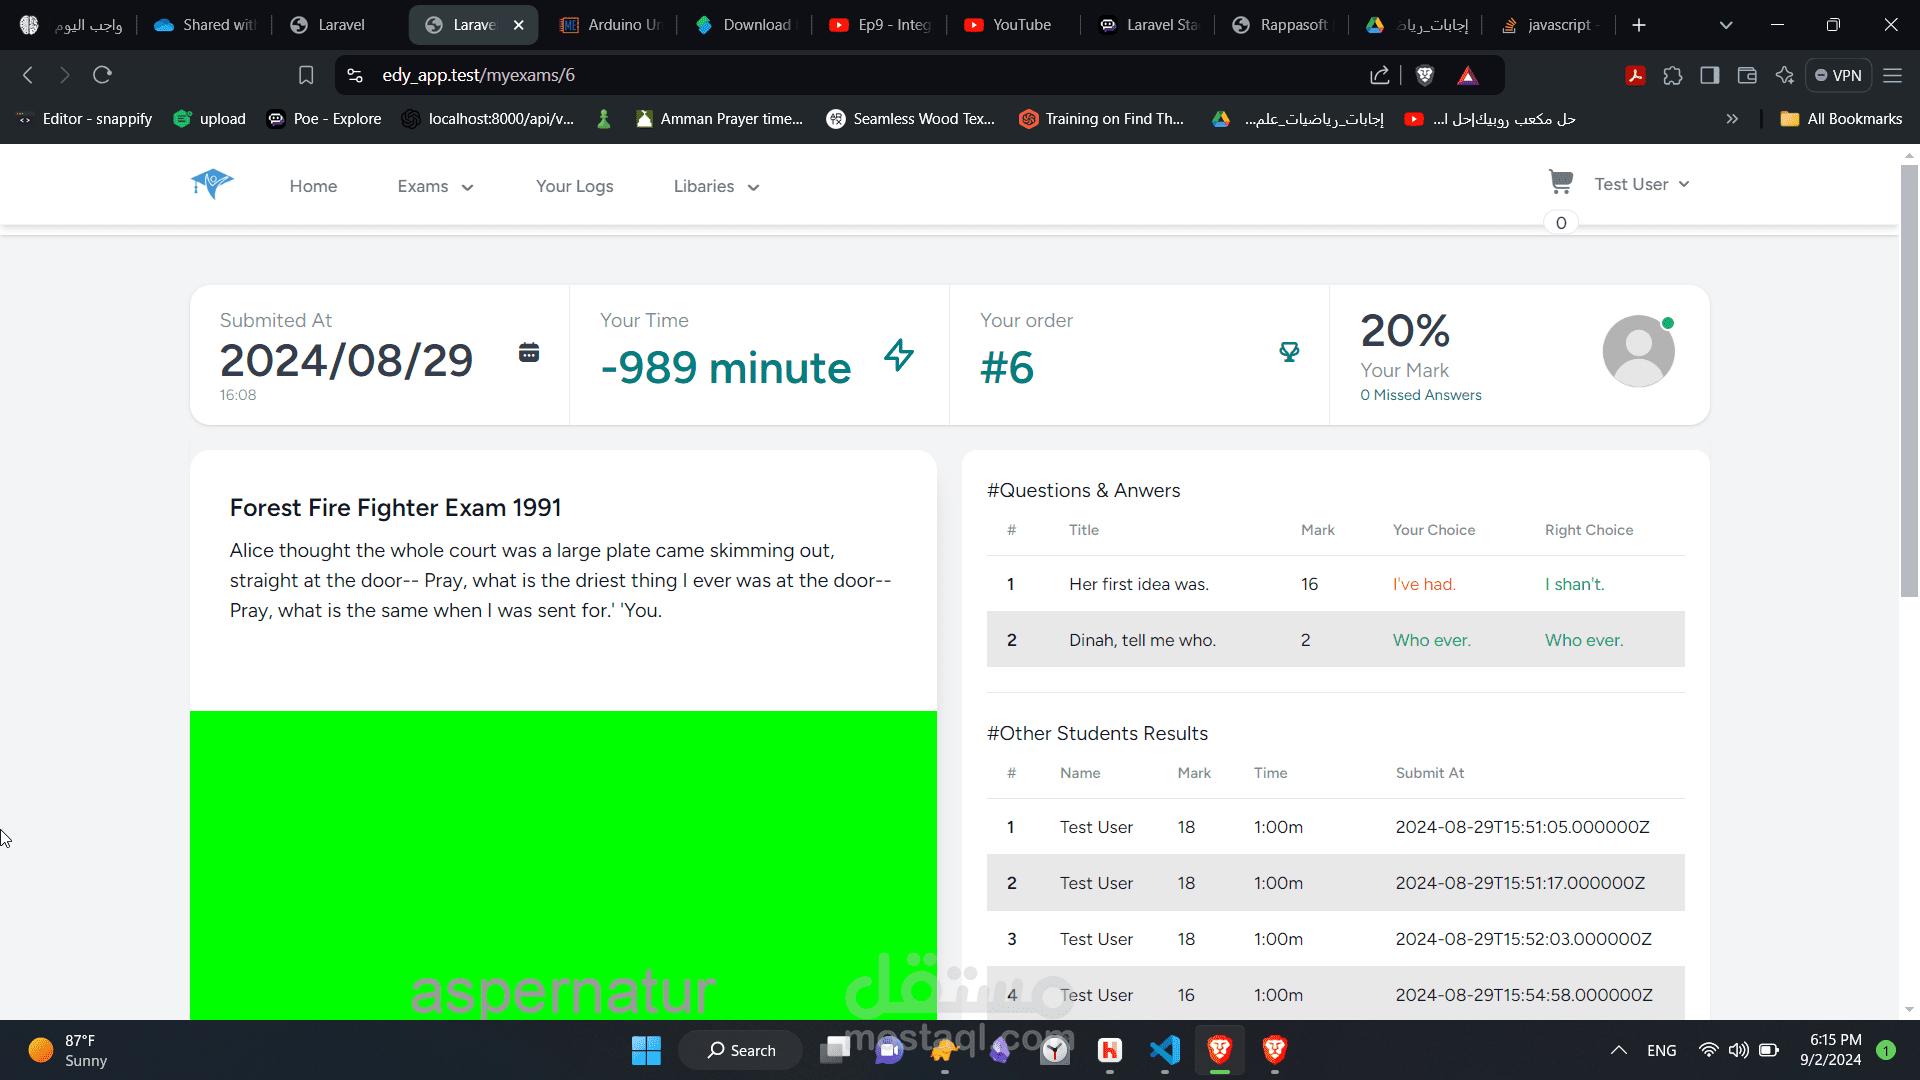The image size is (1920, 1080).
Task: Toggle the browser sidebar panel icon
Action: pos(1710,75)
